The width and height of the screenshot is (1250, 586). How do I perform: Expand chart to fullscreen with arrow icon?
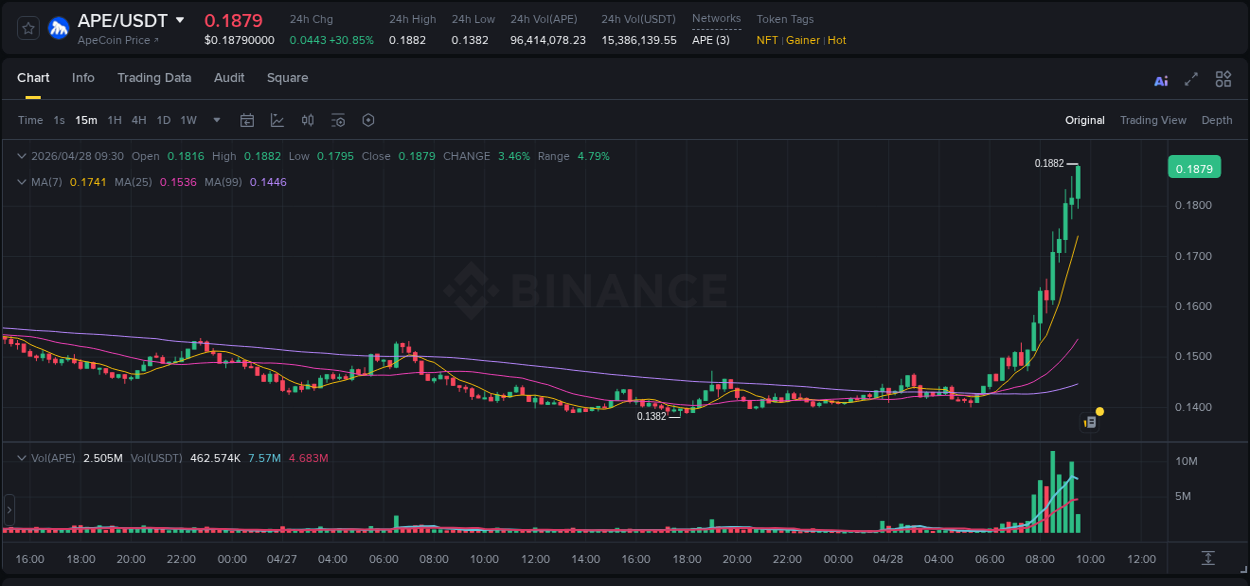click(1191, 79)
